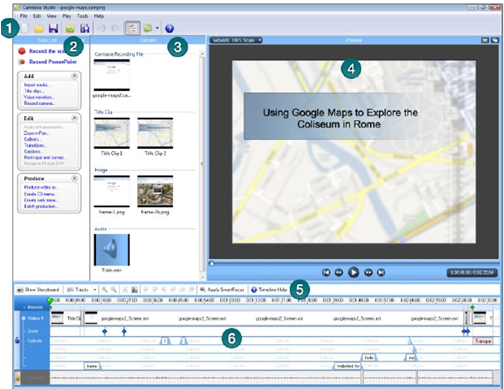Jump to end with the last playback control
The image size is (504, 389).
click(381, 272)
